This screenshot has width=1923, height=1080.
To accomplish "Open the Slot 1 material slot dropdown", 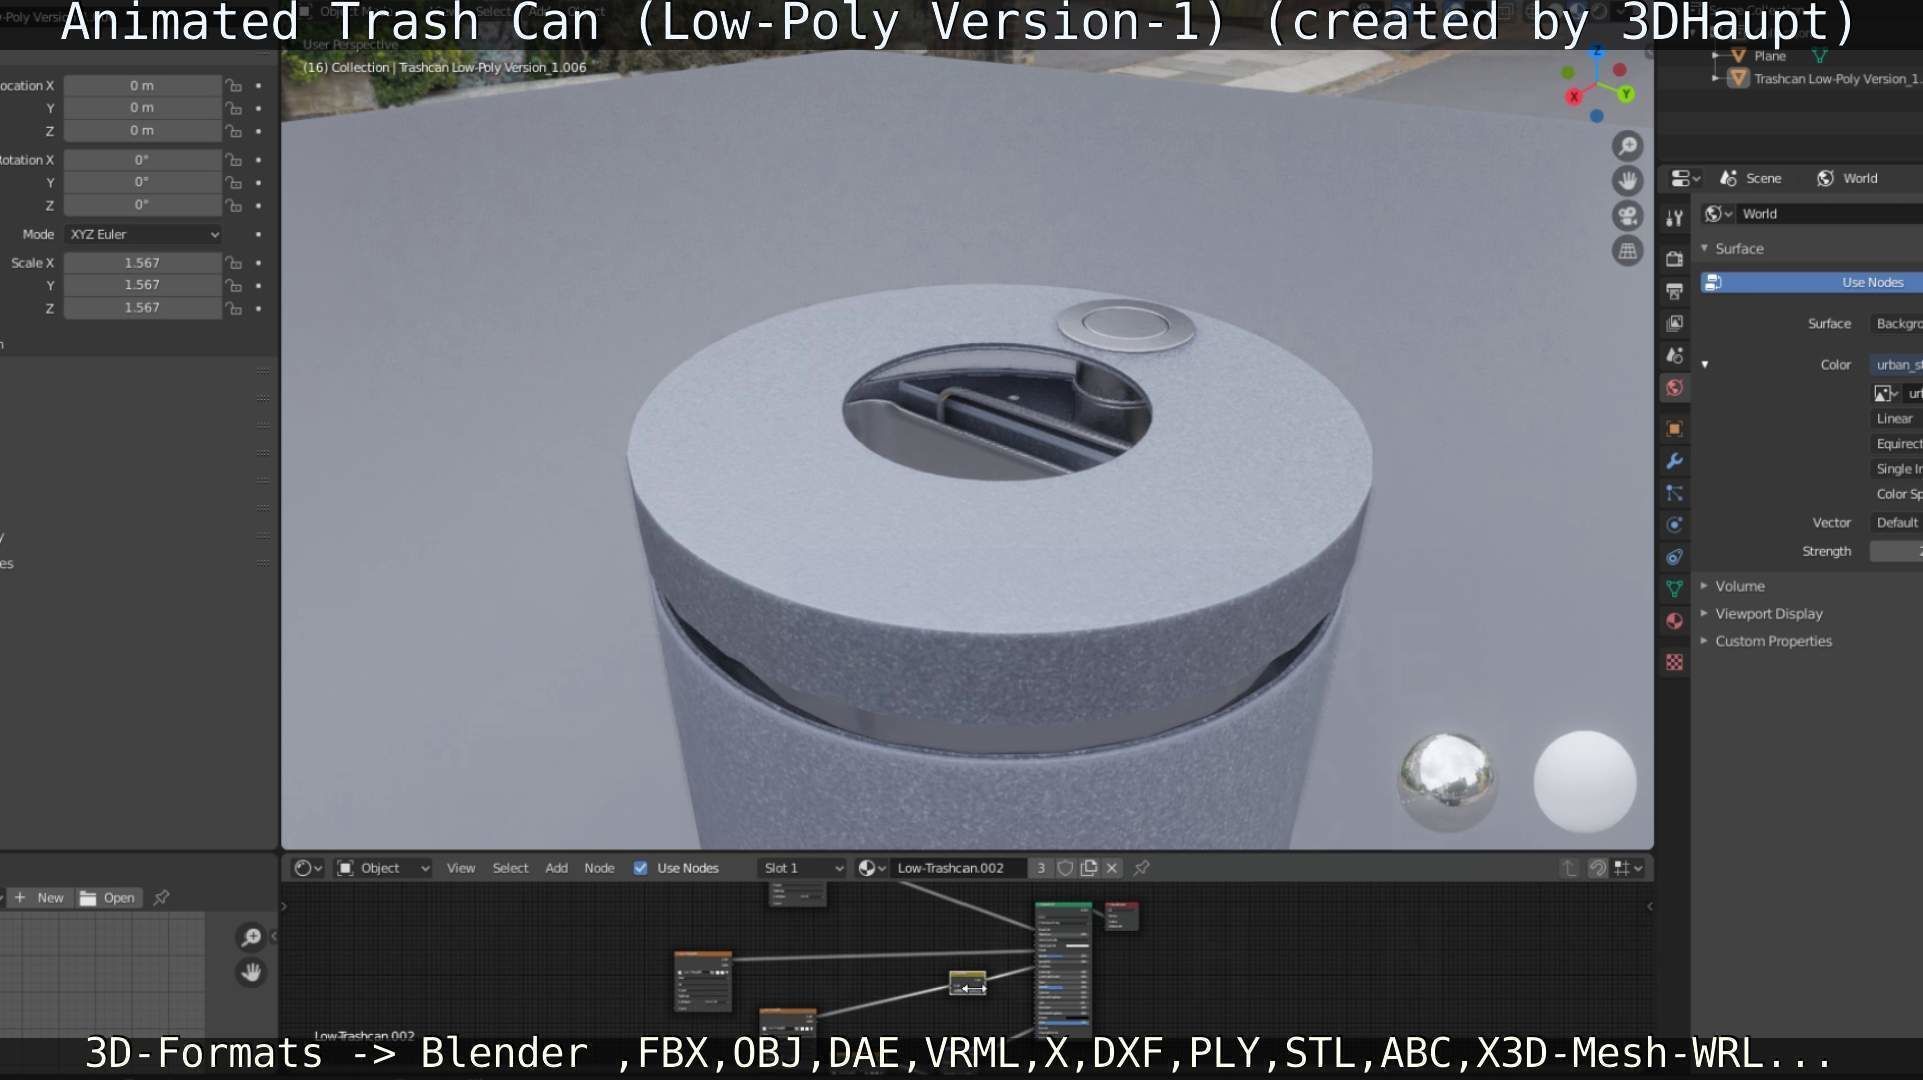I will tap(802, 868).
